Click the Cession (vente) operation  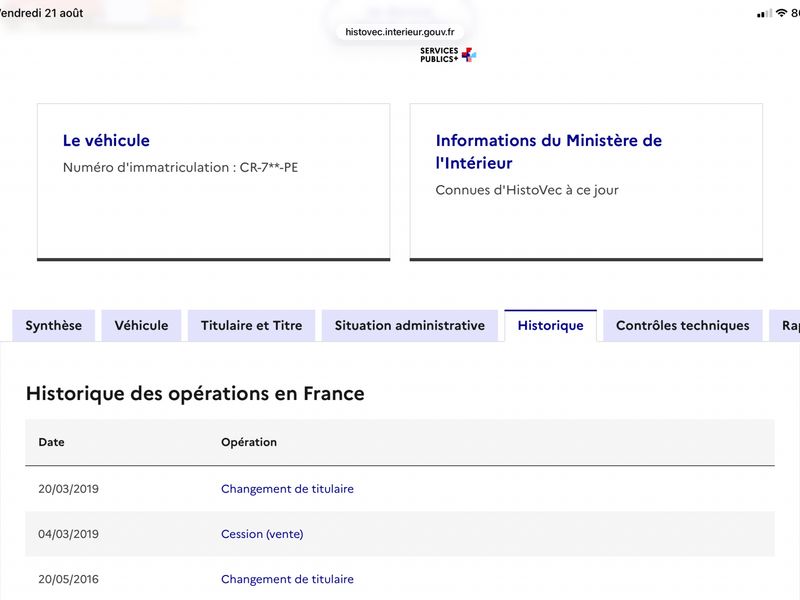tap(262, 534)
